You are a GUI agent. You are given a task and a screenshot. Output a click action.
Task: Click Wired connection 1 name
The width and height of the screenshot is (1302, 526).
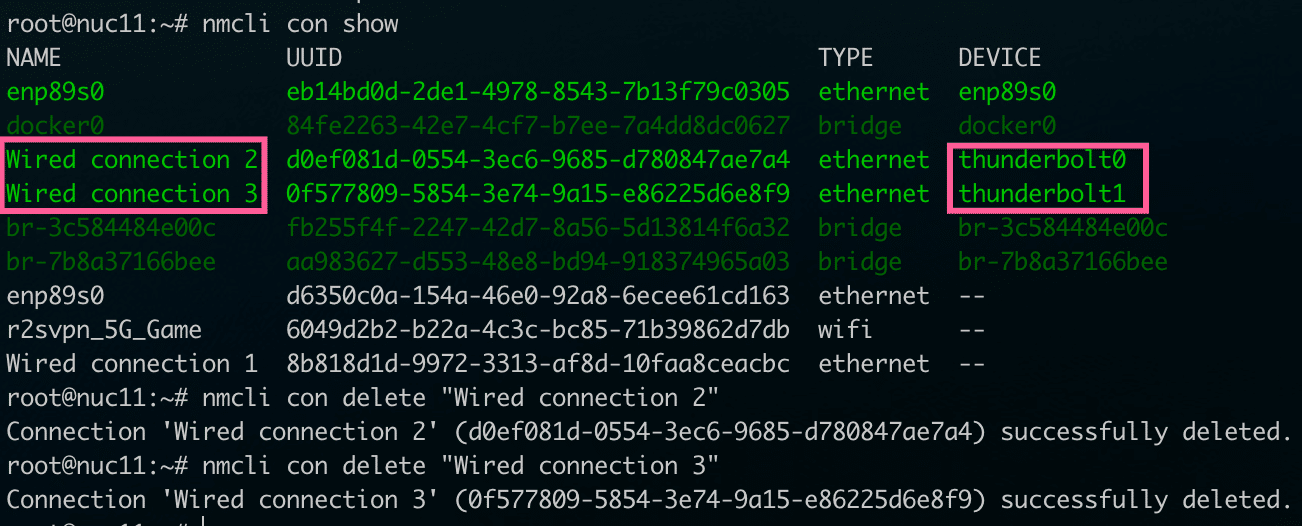132,364
